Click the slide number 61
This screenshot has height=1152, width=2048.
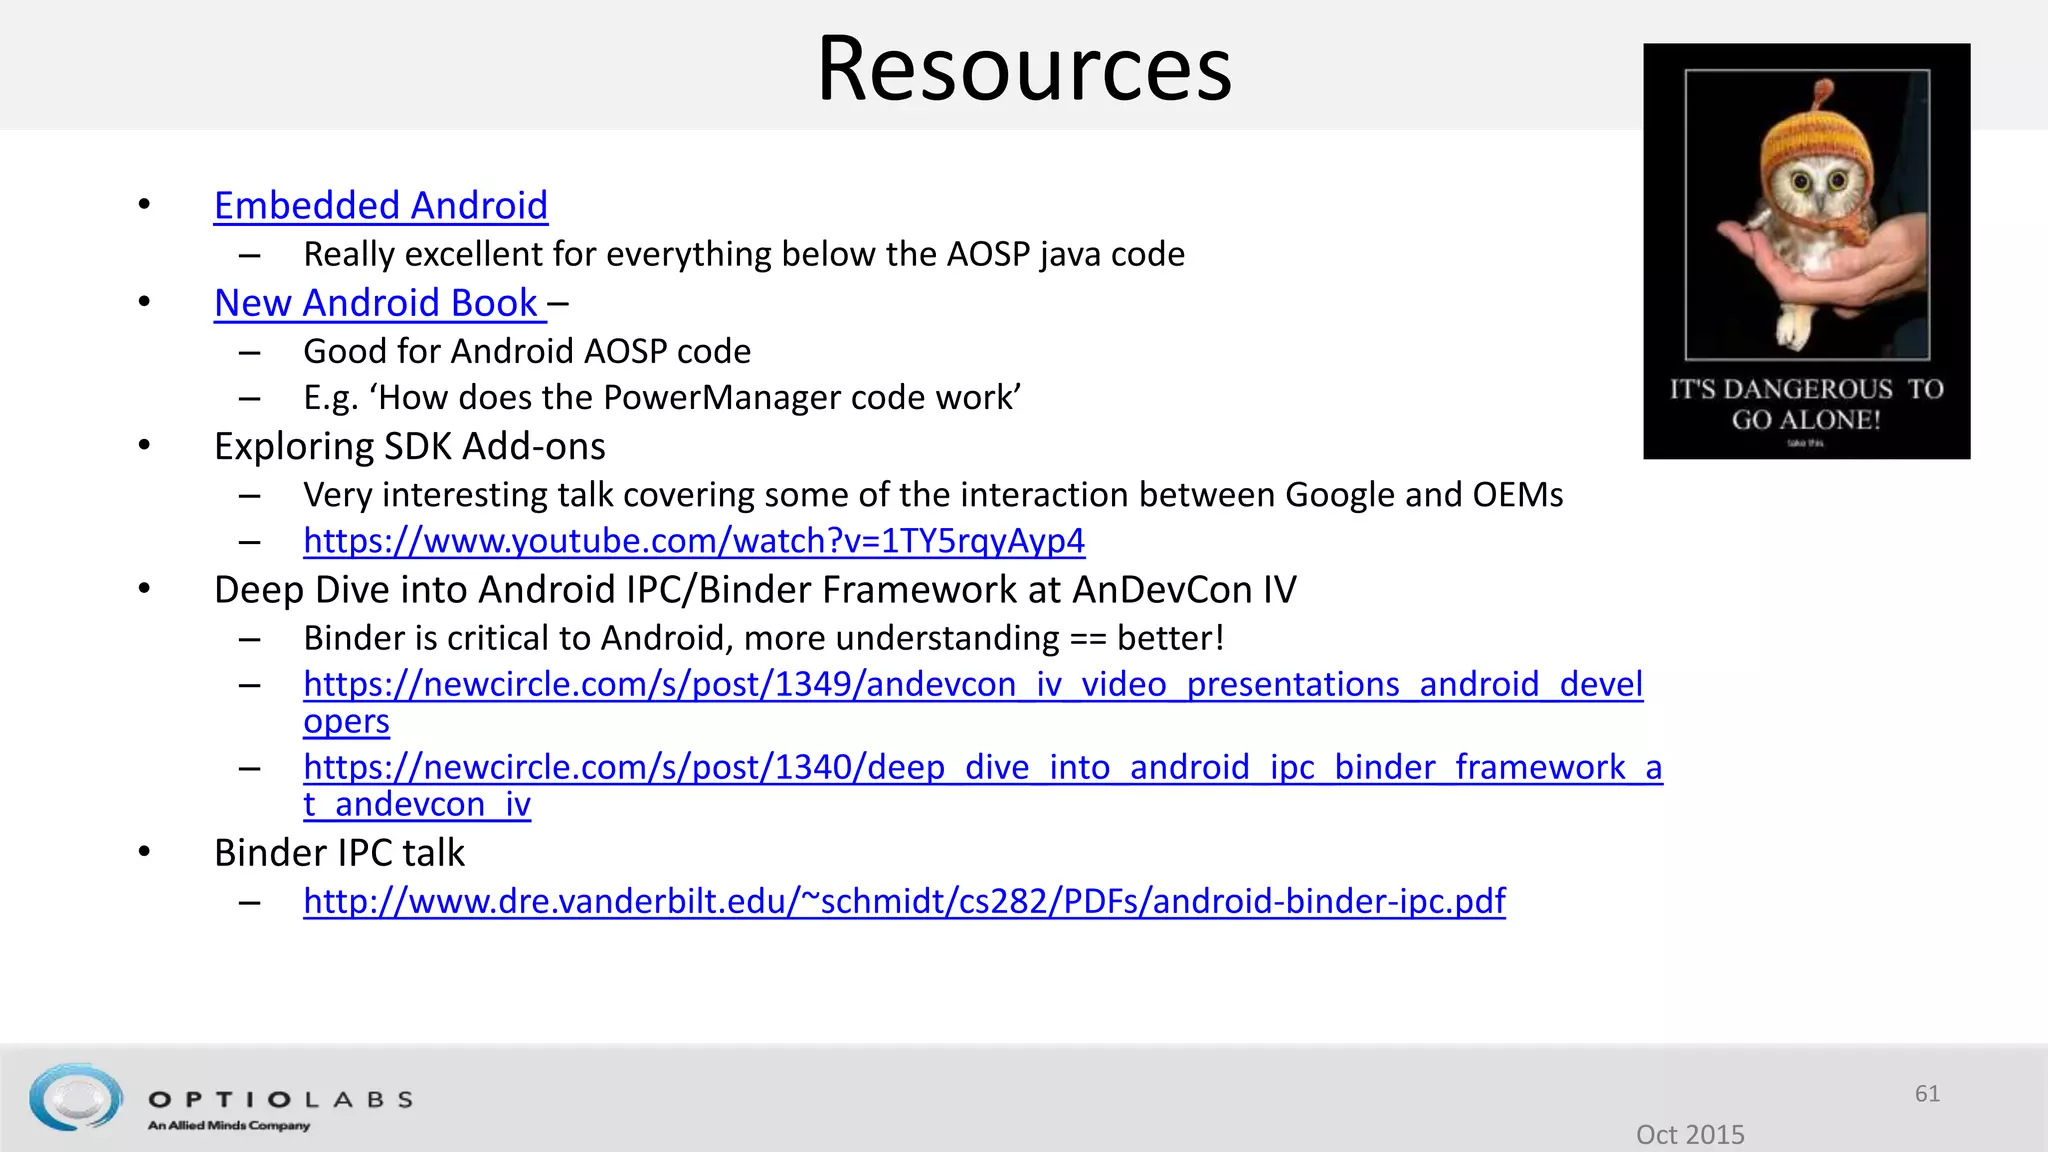point(1927,1094)
